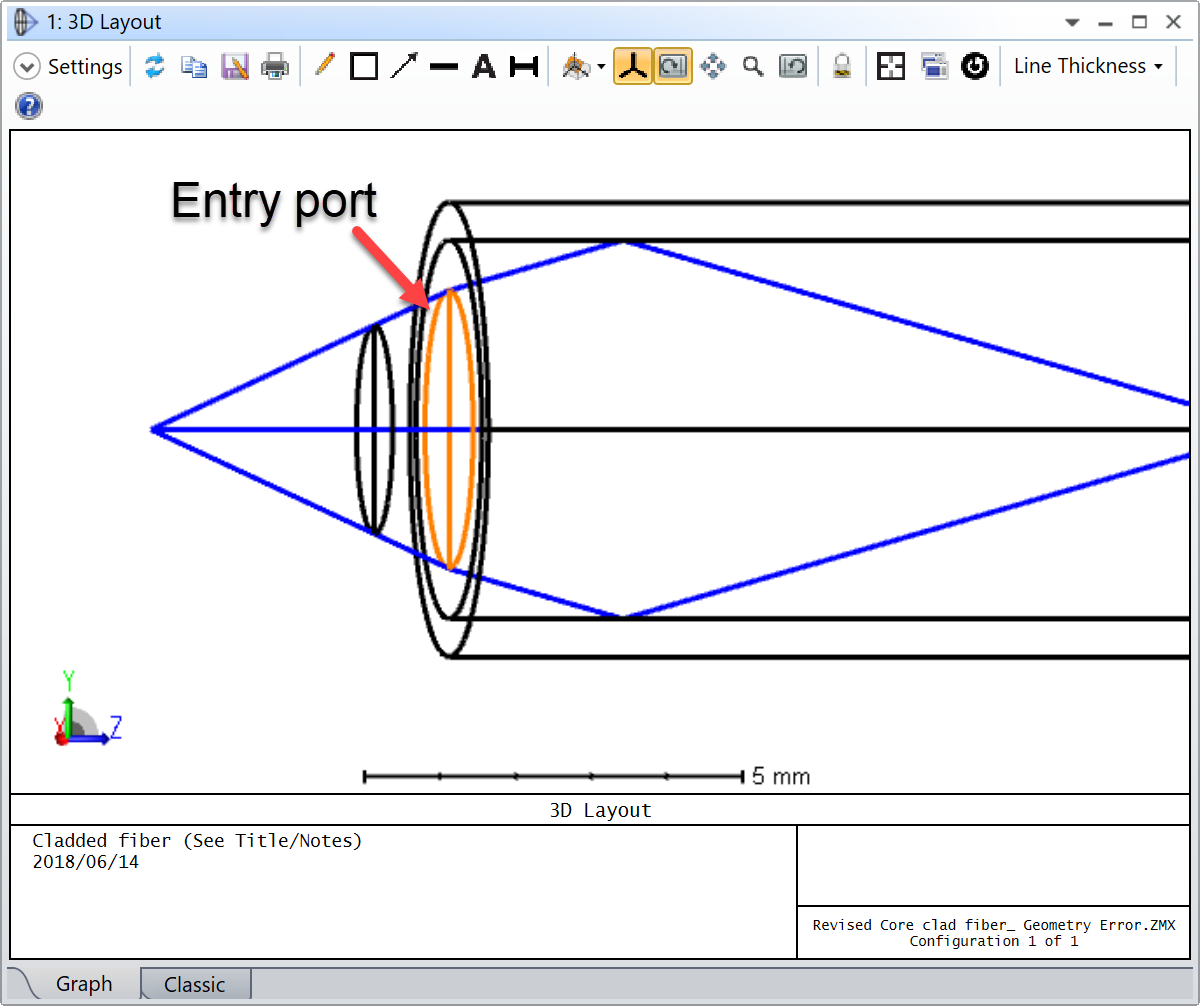Minimize the 3D Layout window
This screenshot has width=1200, height=1006.
(1105, 22)
